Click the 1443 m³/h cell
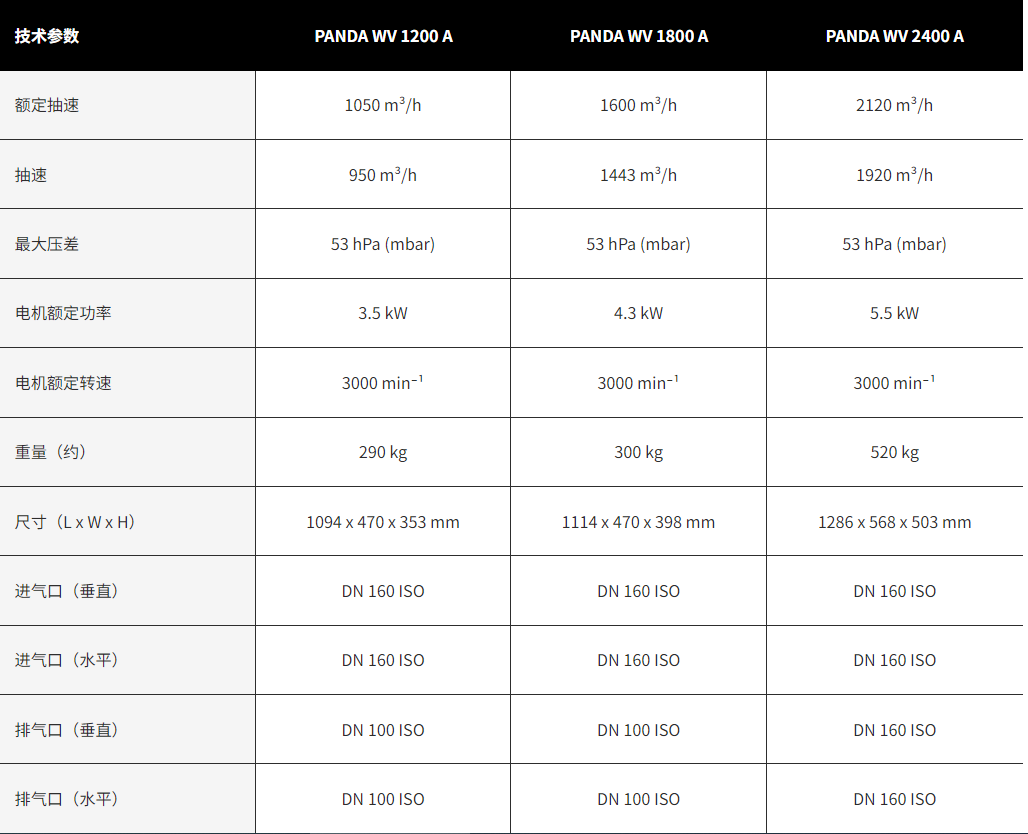This screenshot has height=834, width=1028. [639, 174]
